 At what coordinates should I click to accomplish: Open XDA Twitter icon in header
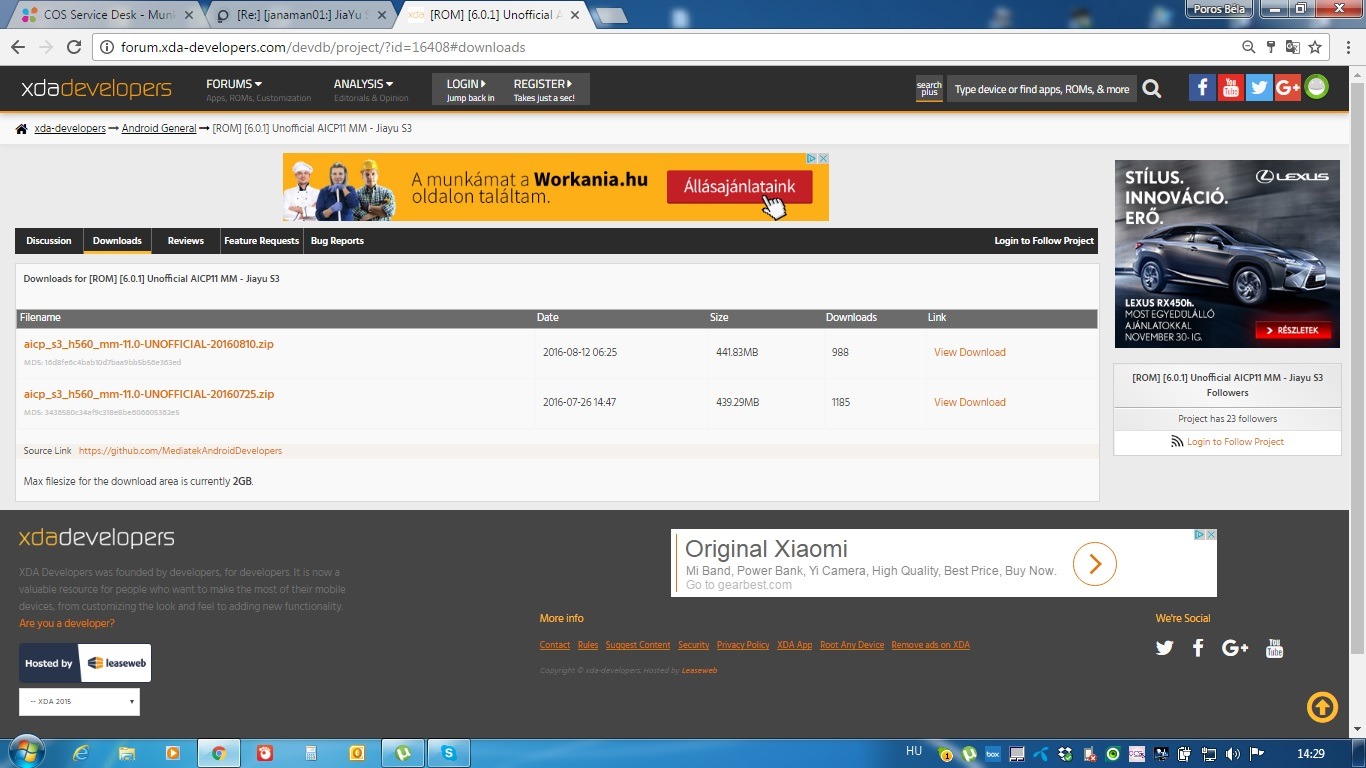coord(1259,88)
